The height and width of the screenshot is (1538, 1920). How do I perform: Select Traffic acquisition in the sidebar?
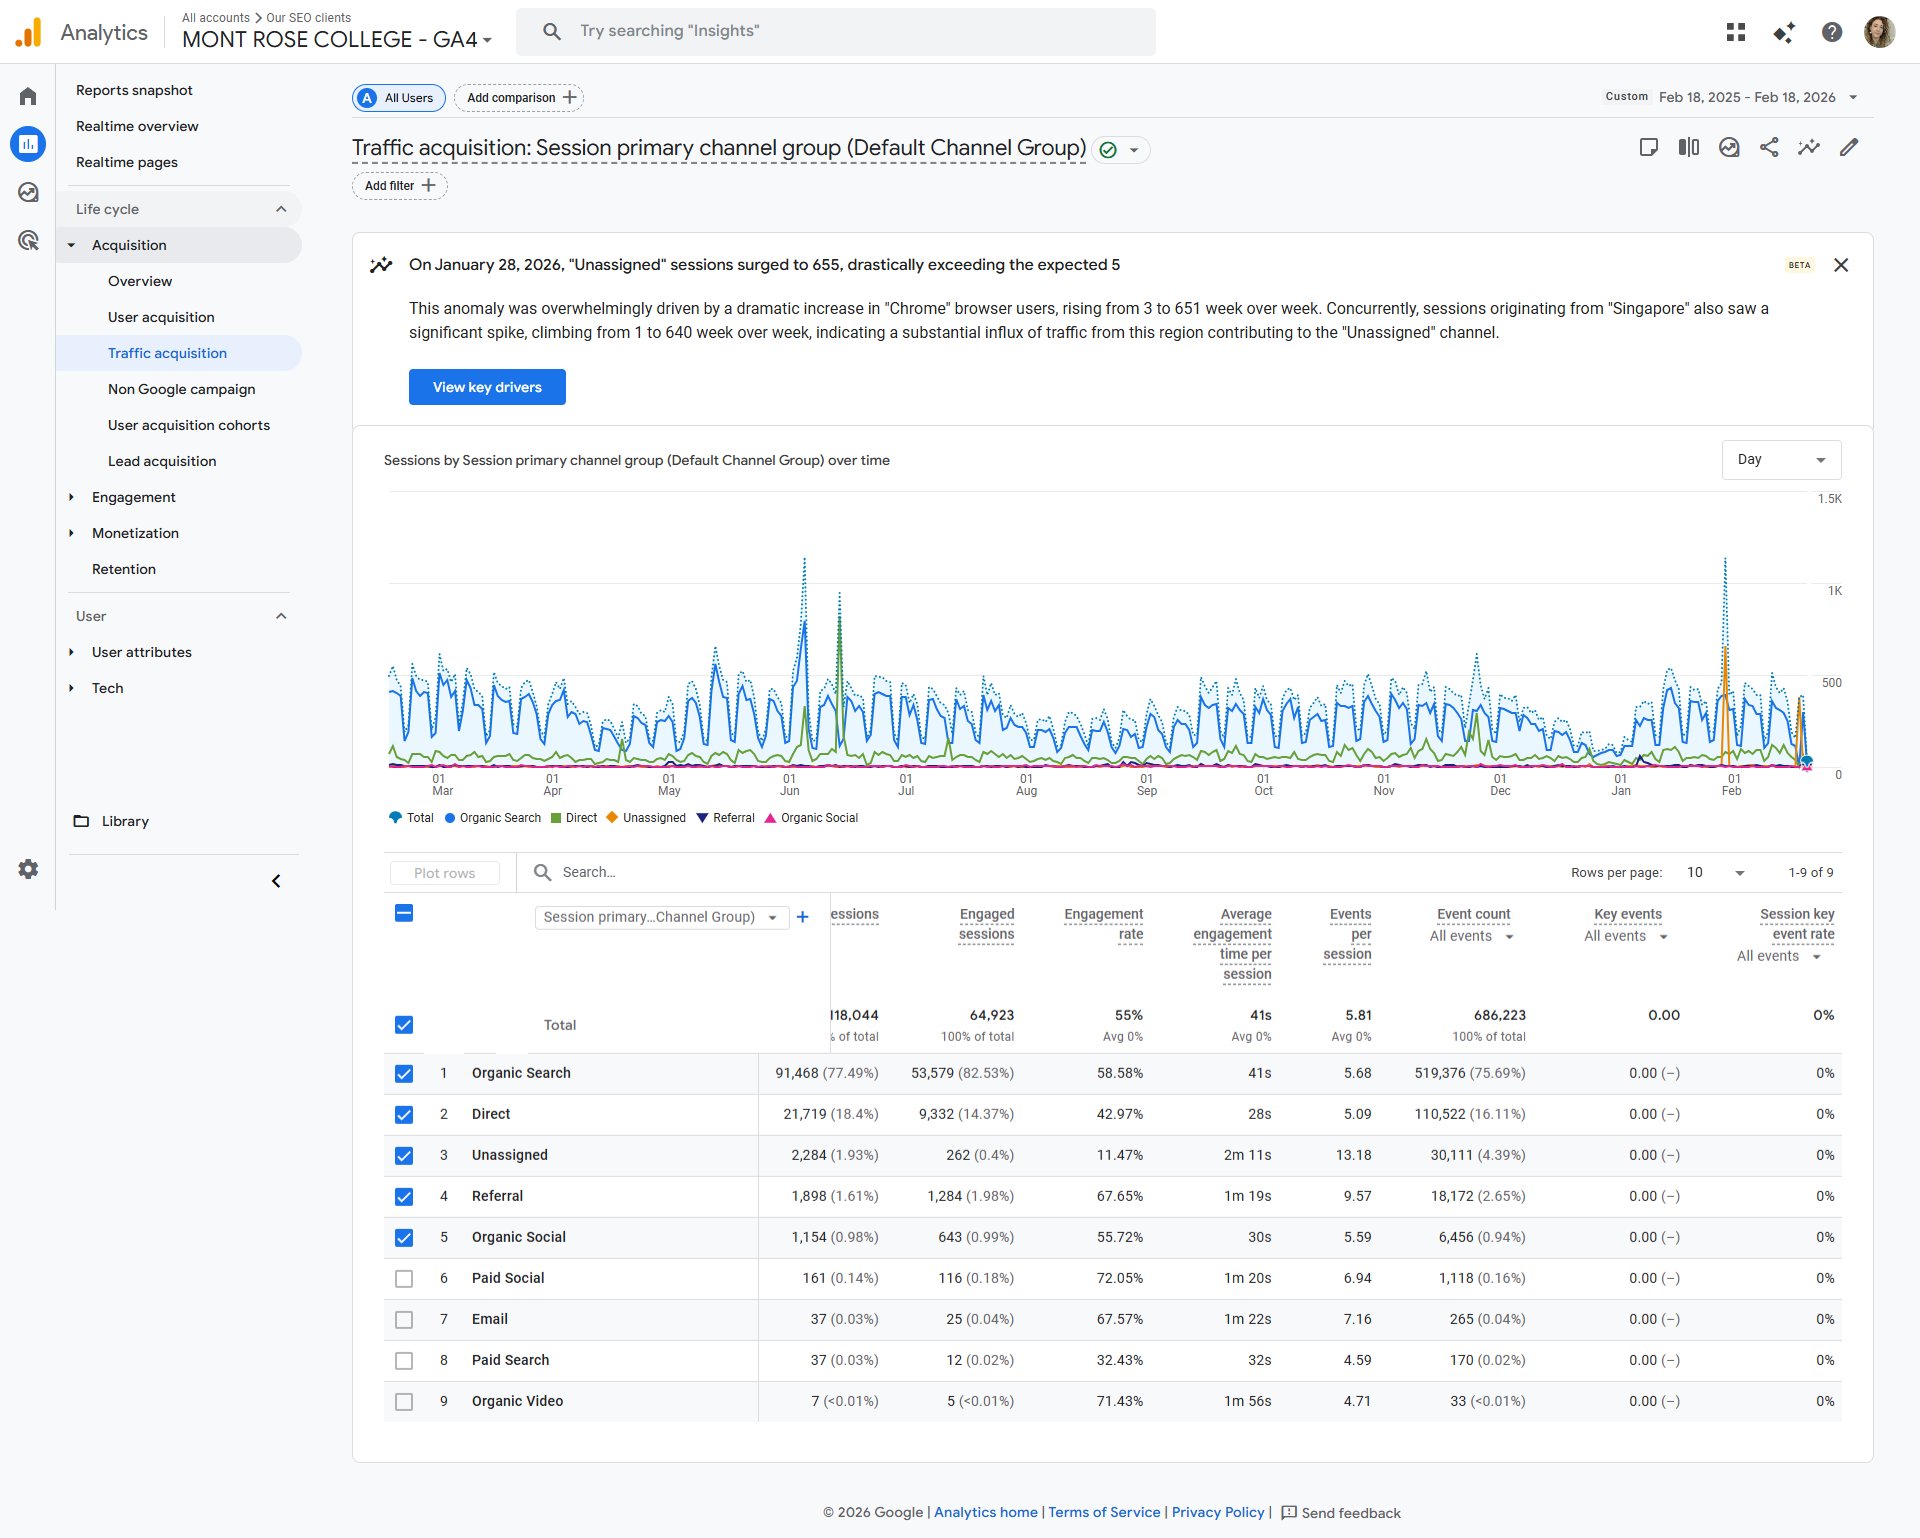(x=167, y=352)
